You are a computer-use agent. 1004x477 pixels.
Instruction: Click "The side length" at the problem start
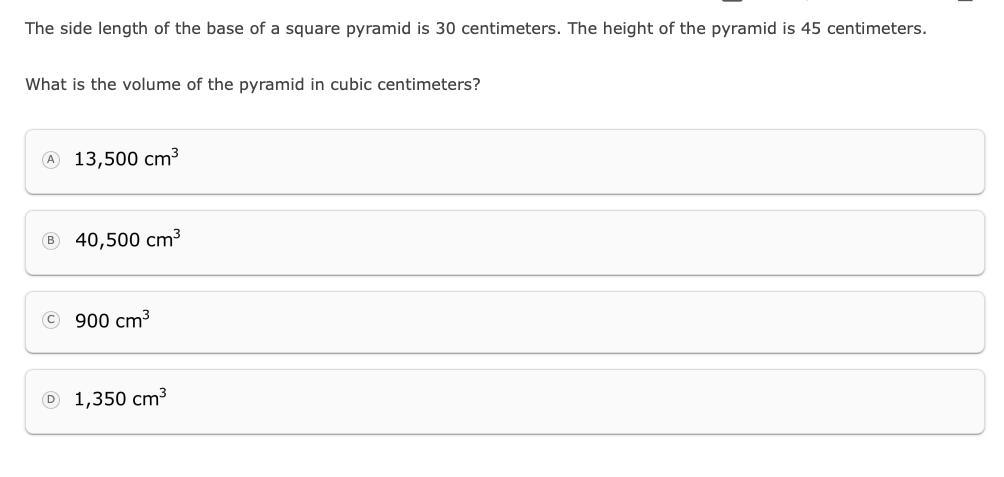pyautogui.click(x=79, y=29)
